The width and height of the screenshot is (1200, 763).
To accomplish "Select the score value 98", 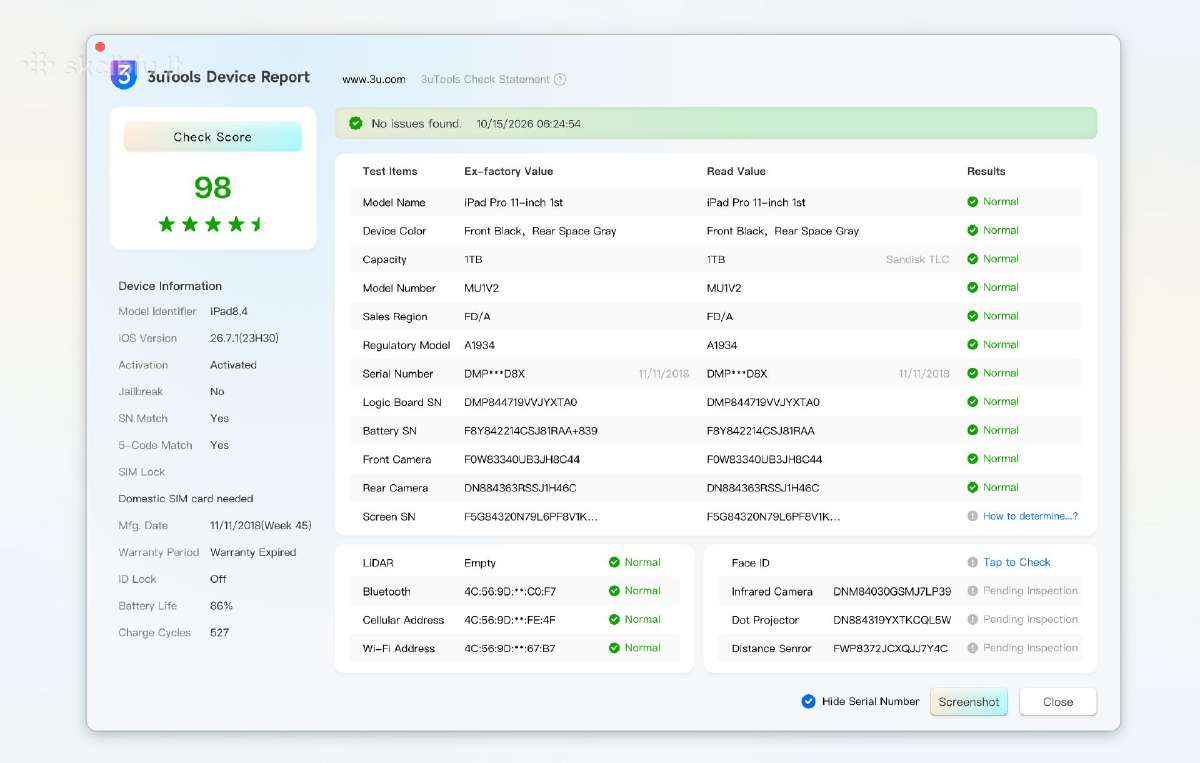I will (x=213, y=188).
